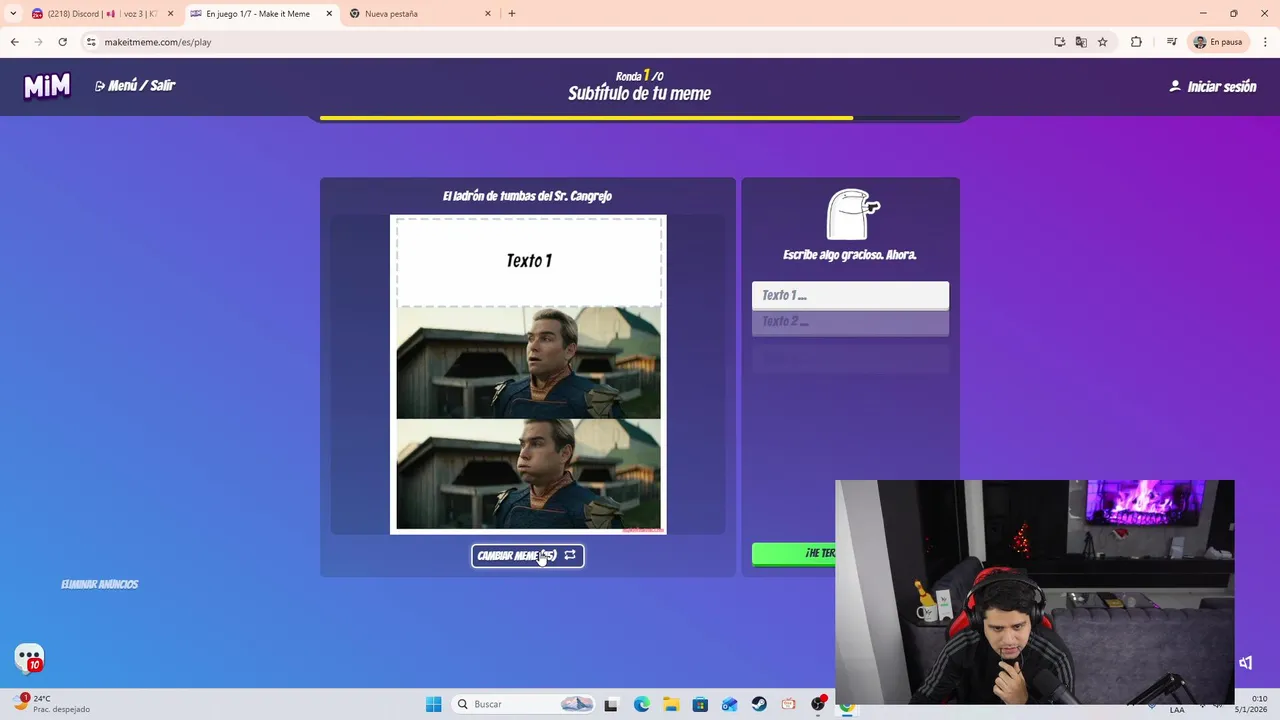Open the Windows Start menu
The height and width of the screenshot is (720, 1280).
(x=433, y=704)
